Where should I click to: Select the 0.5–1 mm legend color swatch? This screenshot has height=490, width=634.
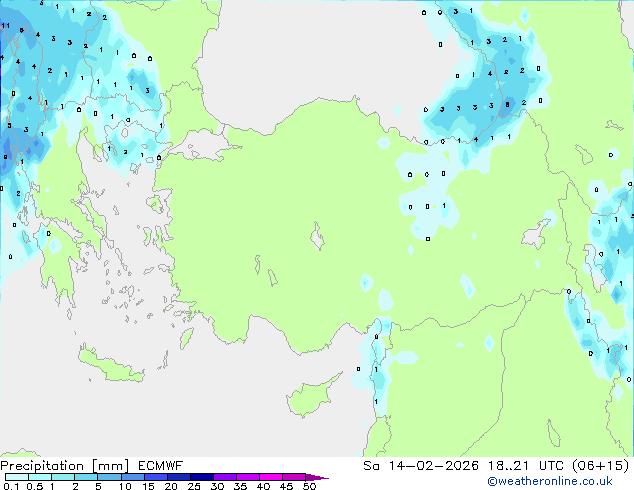point(40,477)
